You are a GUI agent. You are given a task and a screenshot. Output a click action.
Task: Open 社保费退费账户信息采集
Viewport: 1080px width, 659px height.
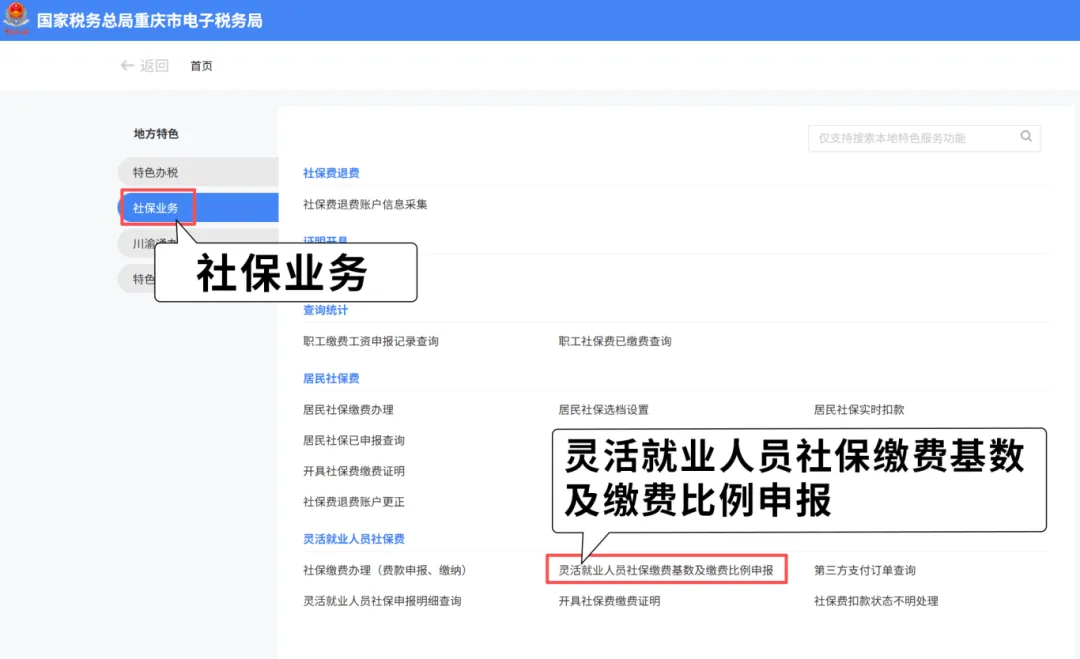pyautogui.click(x=365, y=204)
